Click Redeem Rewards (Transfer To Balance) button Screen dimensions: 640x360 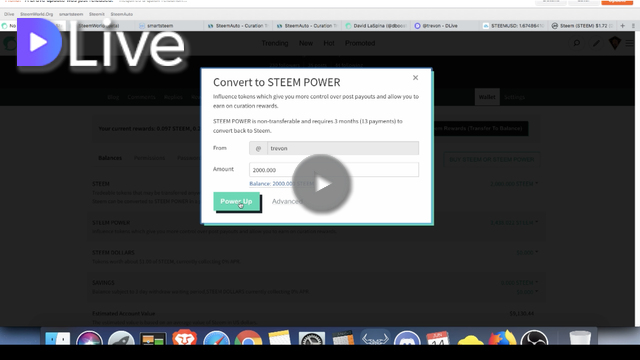click(480, 128)
